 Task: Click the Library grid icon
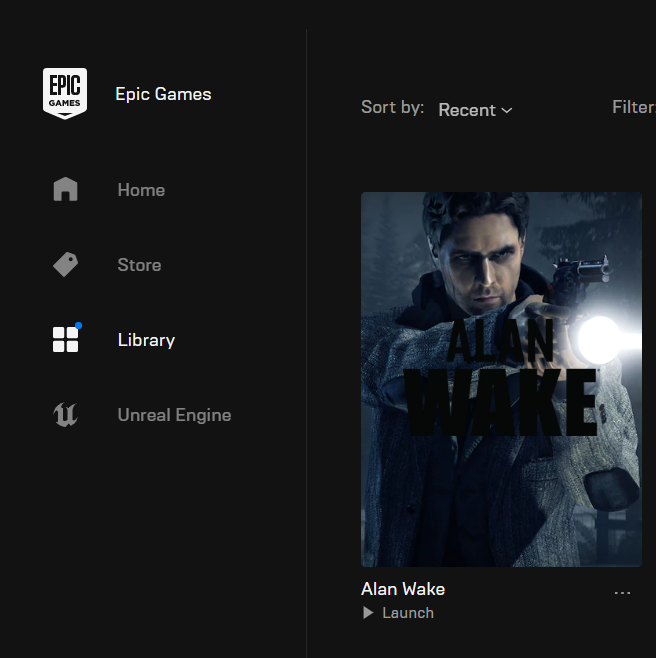[66, 339]
